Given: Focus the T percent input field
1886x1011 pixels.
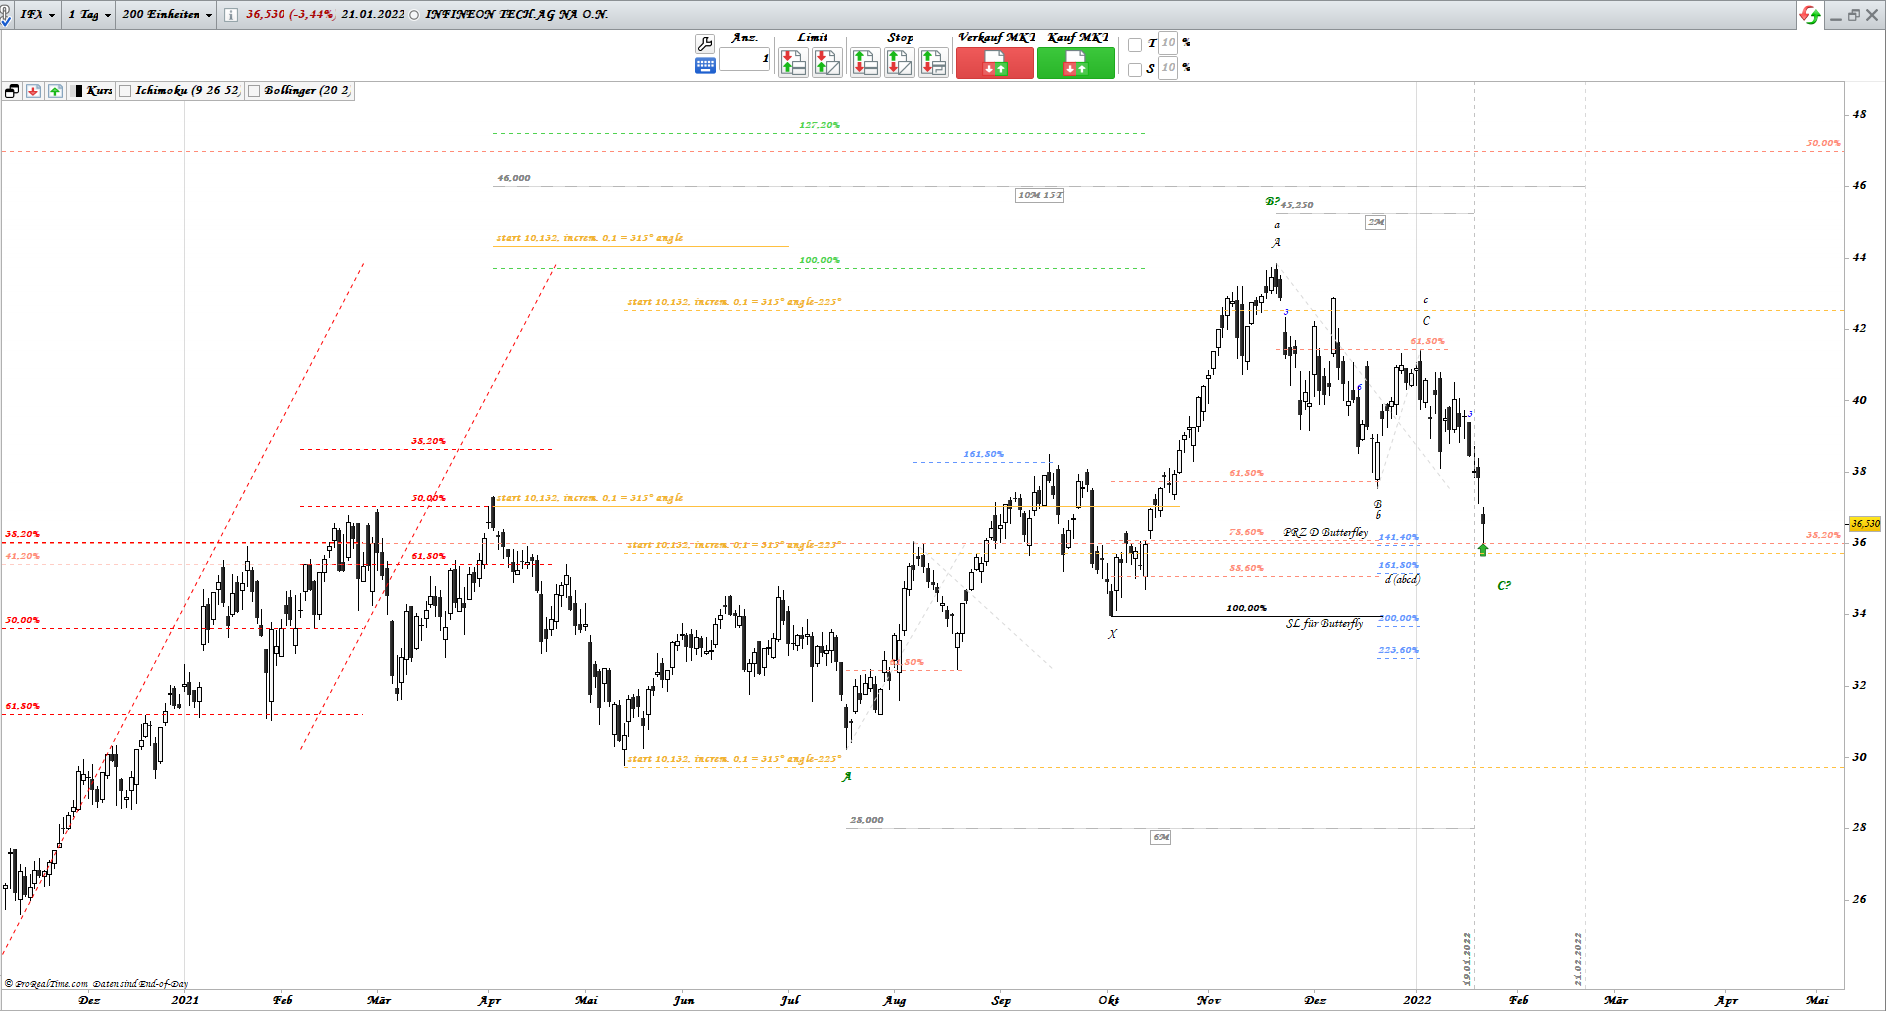Looking at the screenshot, I should [1168, 43].
